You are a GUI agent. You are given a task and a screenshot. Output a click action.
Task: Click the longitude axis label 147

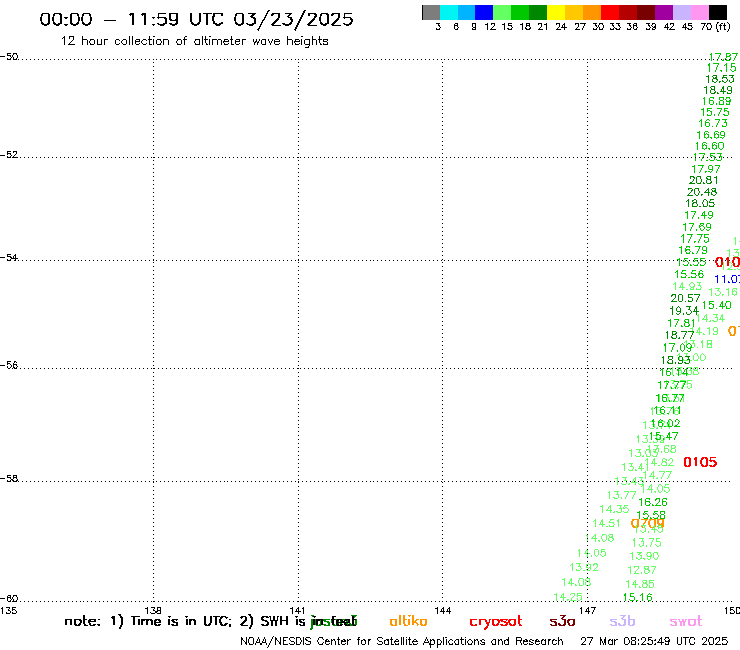coord(587,611)
